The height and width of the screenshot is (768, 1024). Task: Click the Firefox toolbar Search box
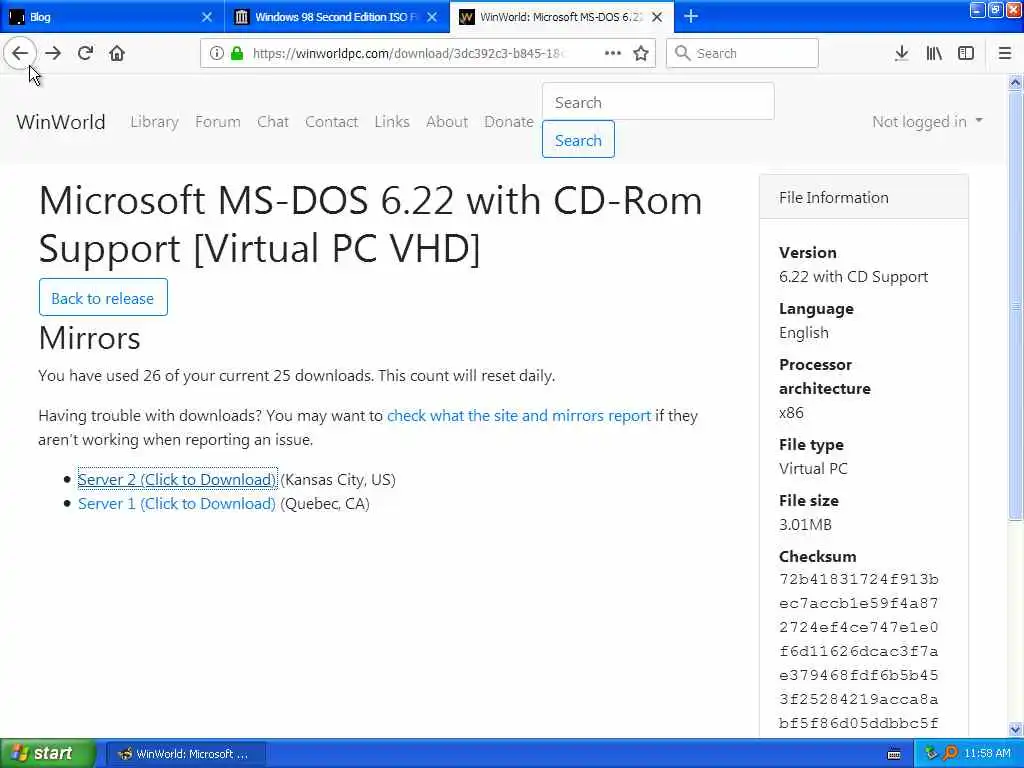(742, 53)
